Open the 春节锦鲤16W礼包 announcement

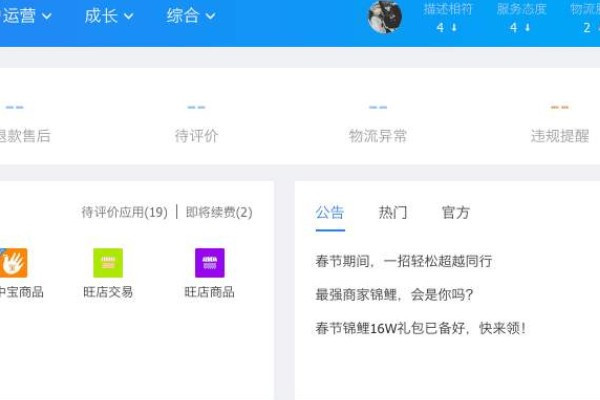point(421,328)
